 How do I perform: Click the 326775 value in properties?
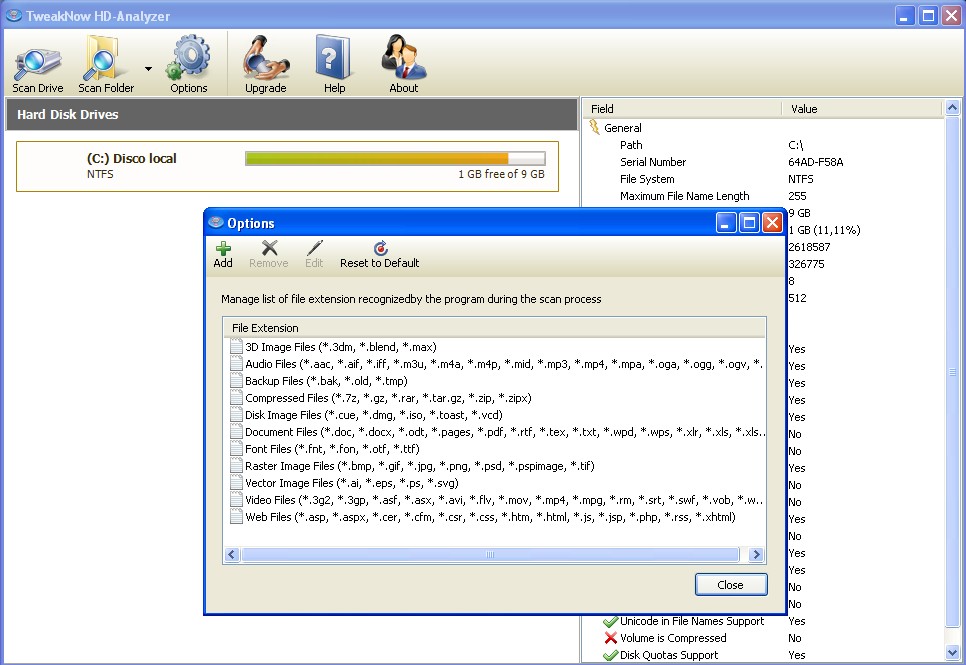coord(806,264)
